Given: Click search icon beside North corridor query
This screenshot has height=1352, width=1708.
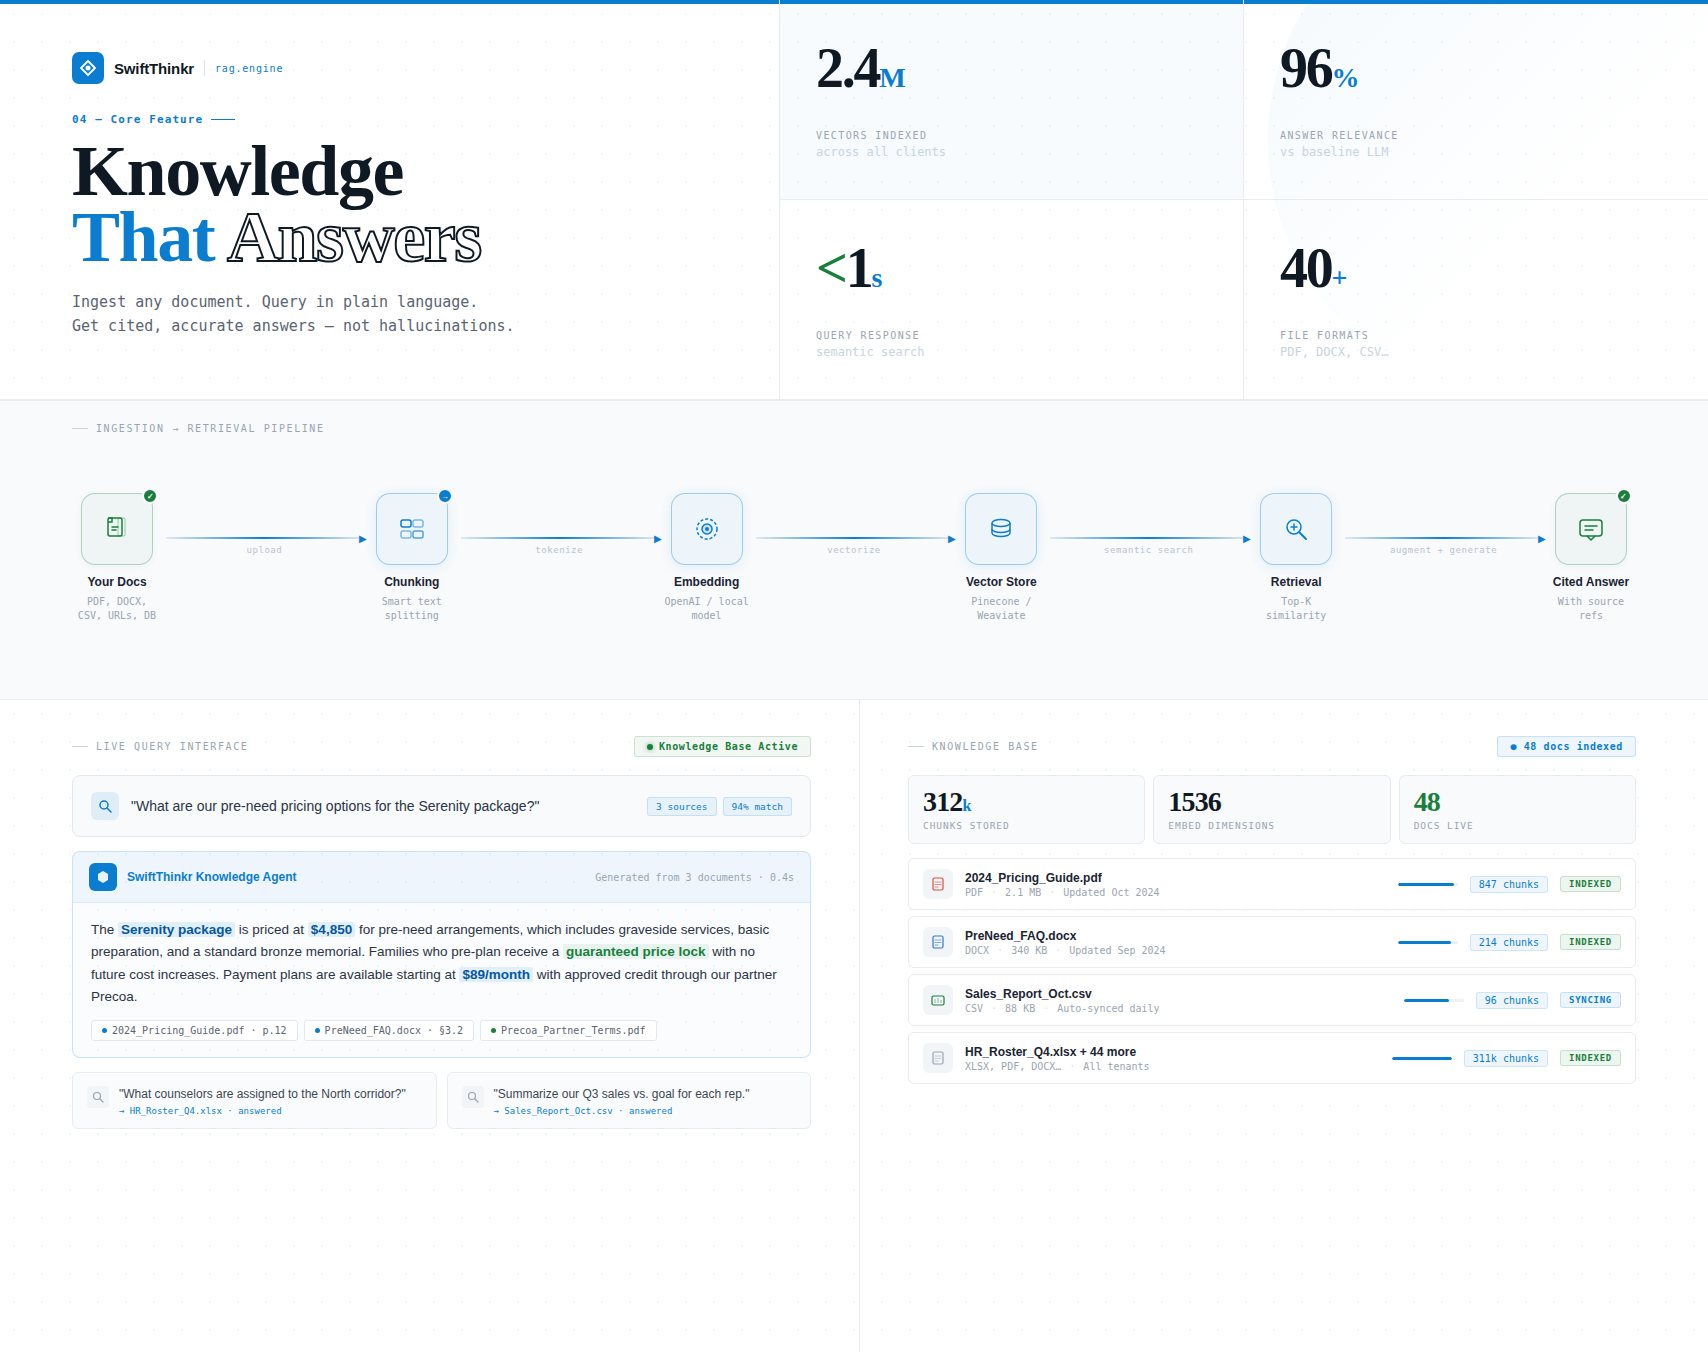Looking at the screenshot, I should [98, 1097].
